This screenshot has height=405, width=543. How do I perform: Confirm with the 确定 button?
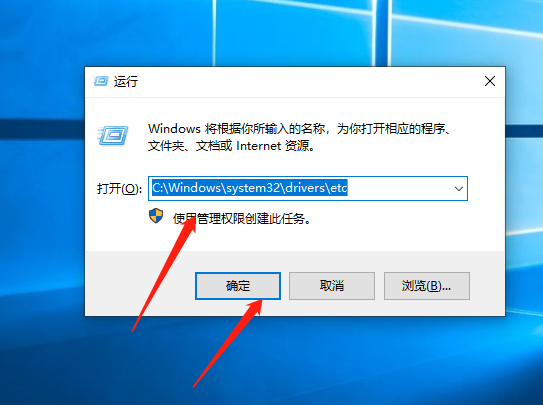click(x=238, y=286)
